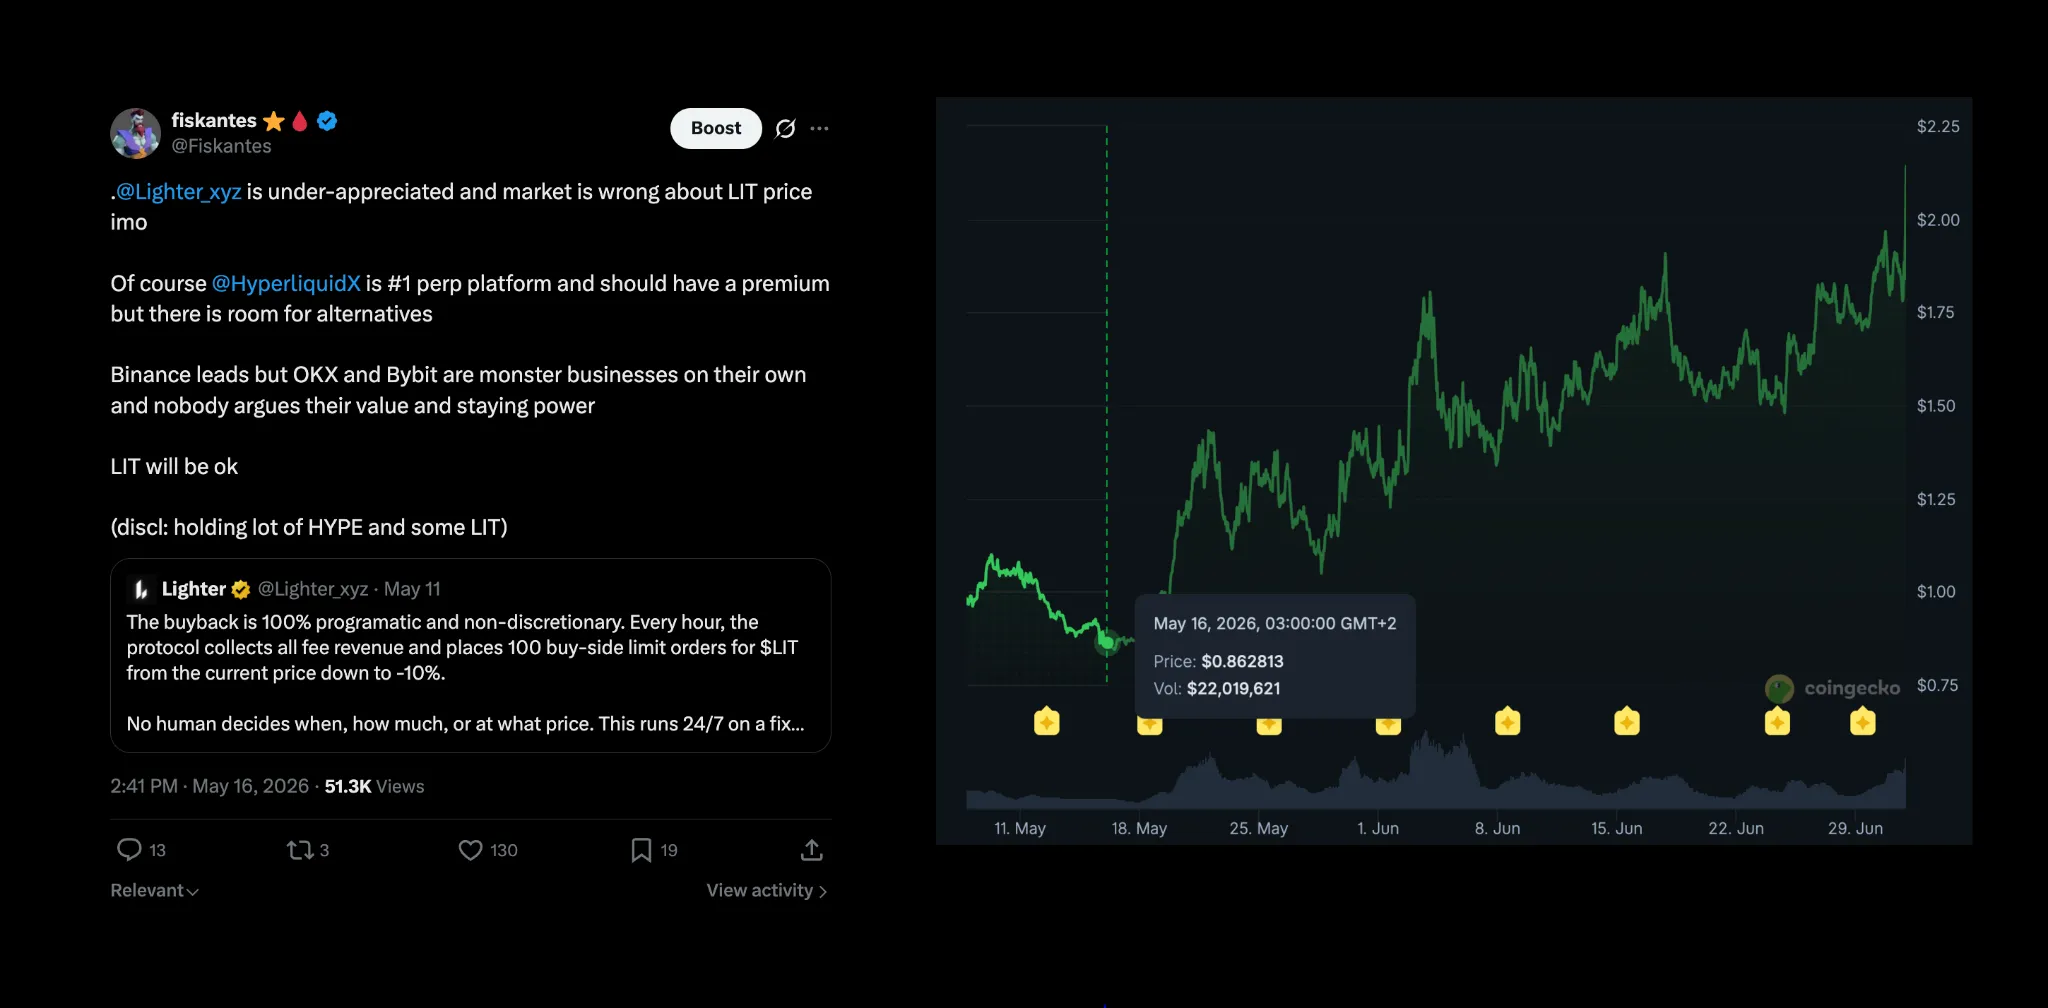Image resolution: width=2048 pixels, height=1008 pixels.
Task: Open View activity chevron link
Action: [x=767, y=890]
